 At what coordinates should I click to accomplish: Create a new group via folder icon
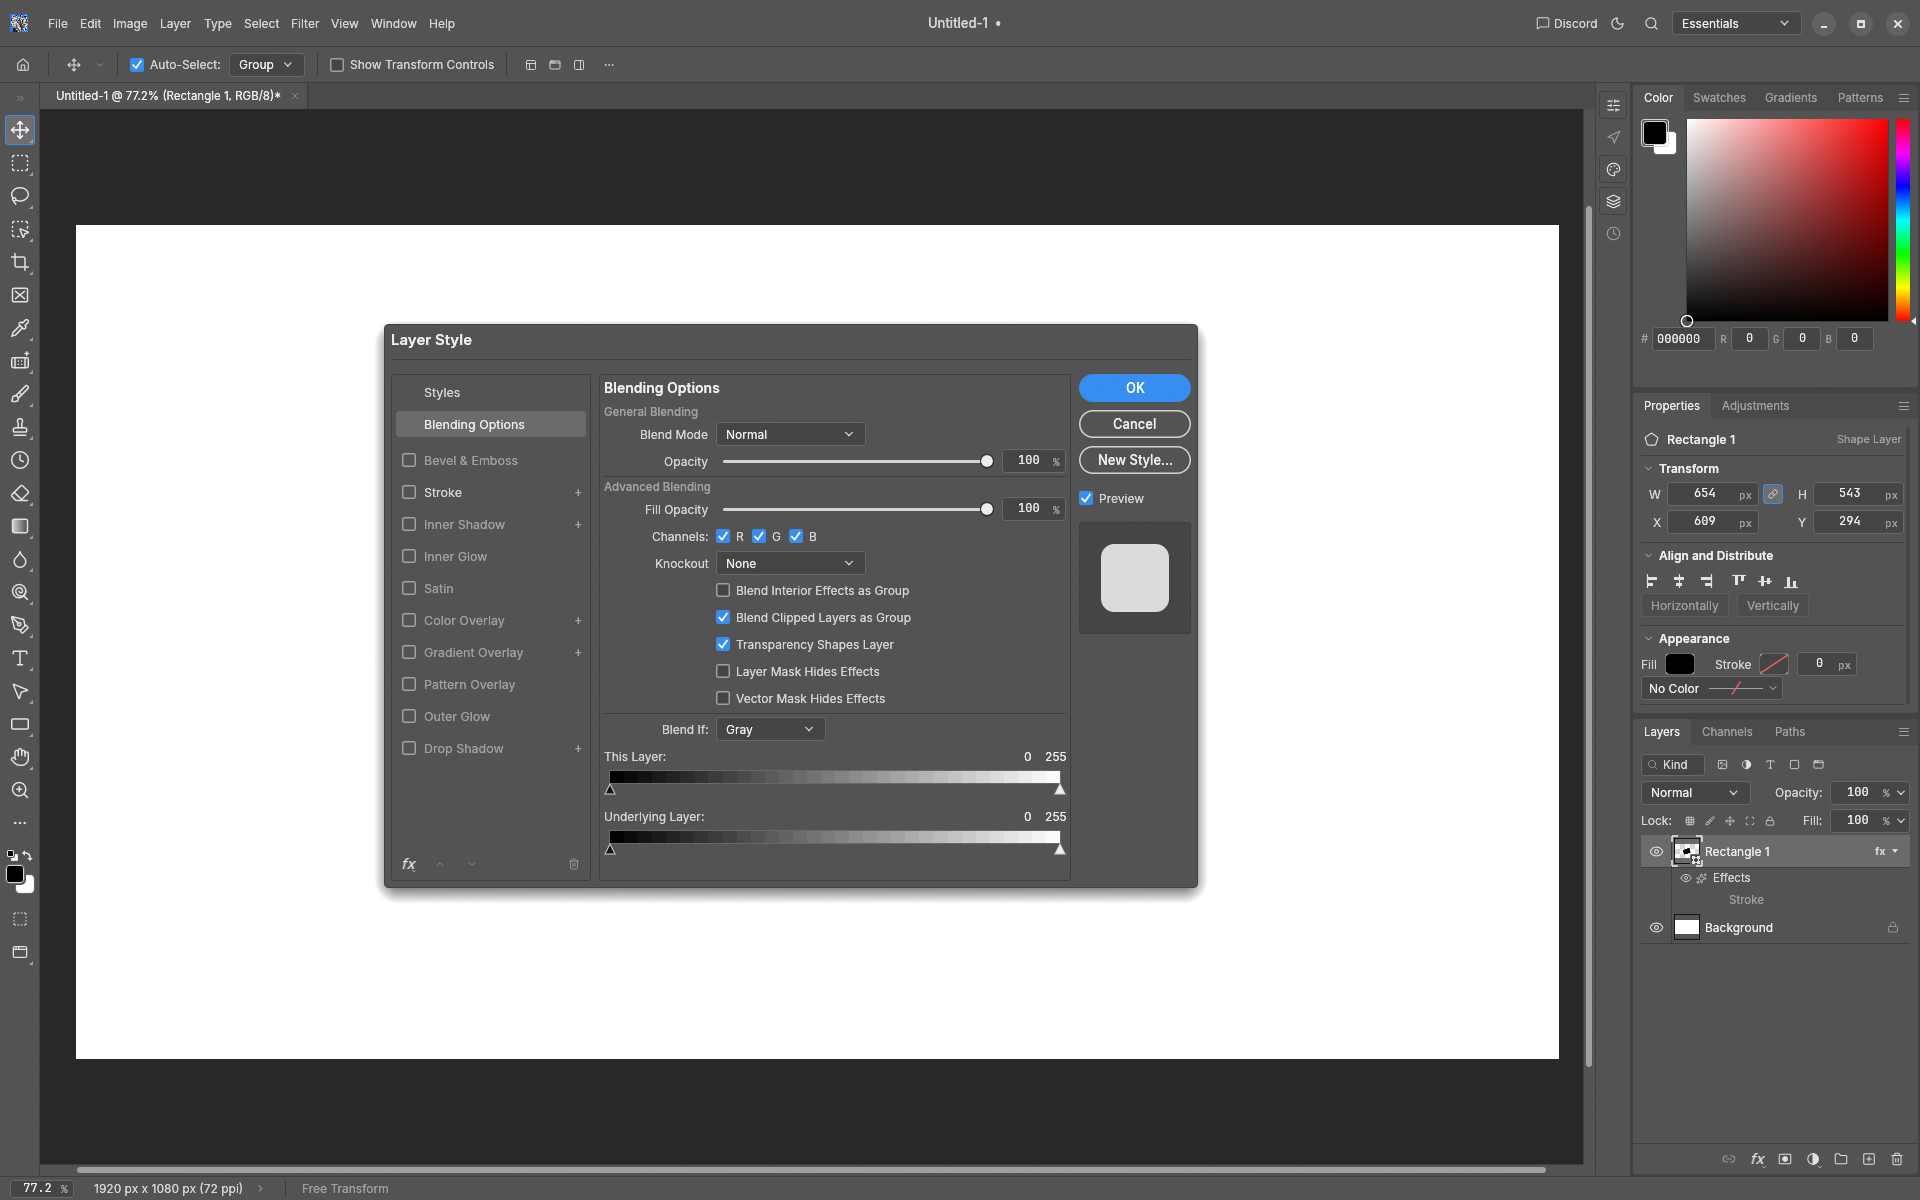pyautogui.click(x=1841, y=1159)
